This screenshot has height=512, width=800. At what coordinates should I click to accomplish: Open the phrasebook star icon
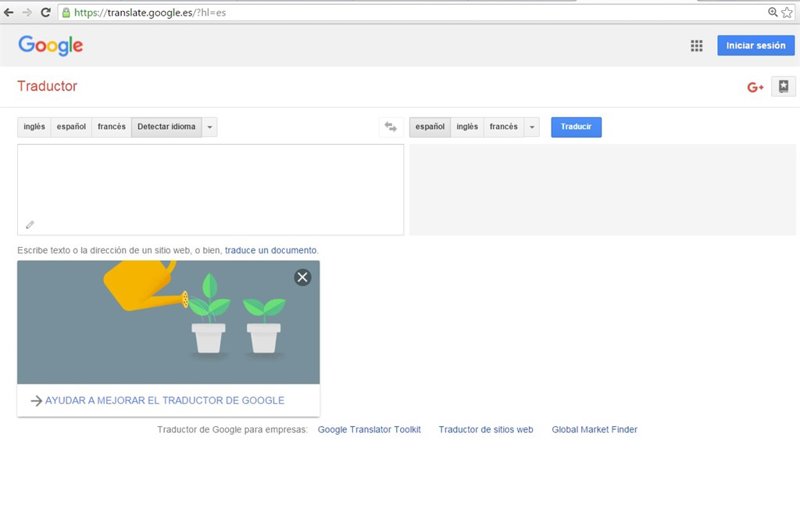[784, 87]
